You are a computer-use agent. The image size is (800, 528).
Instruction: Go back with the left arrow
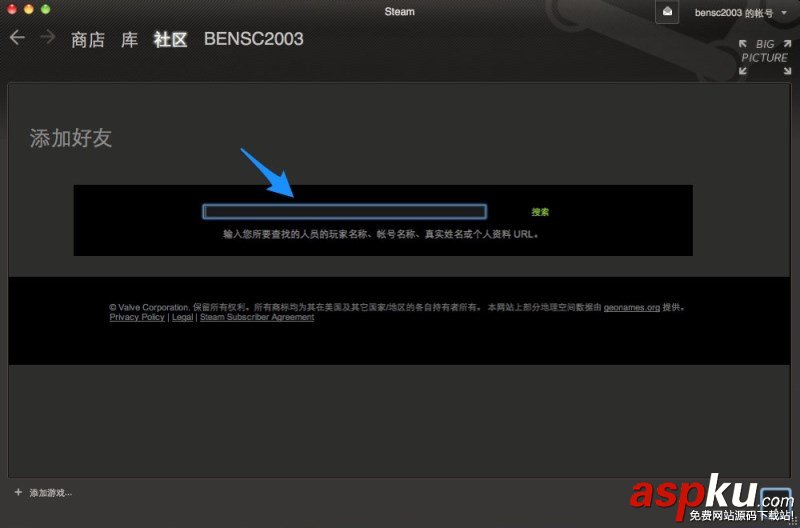pos(17,37)
